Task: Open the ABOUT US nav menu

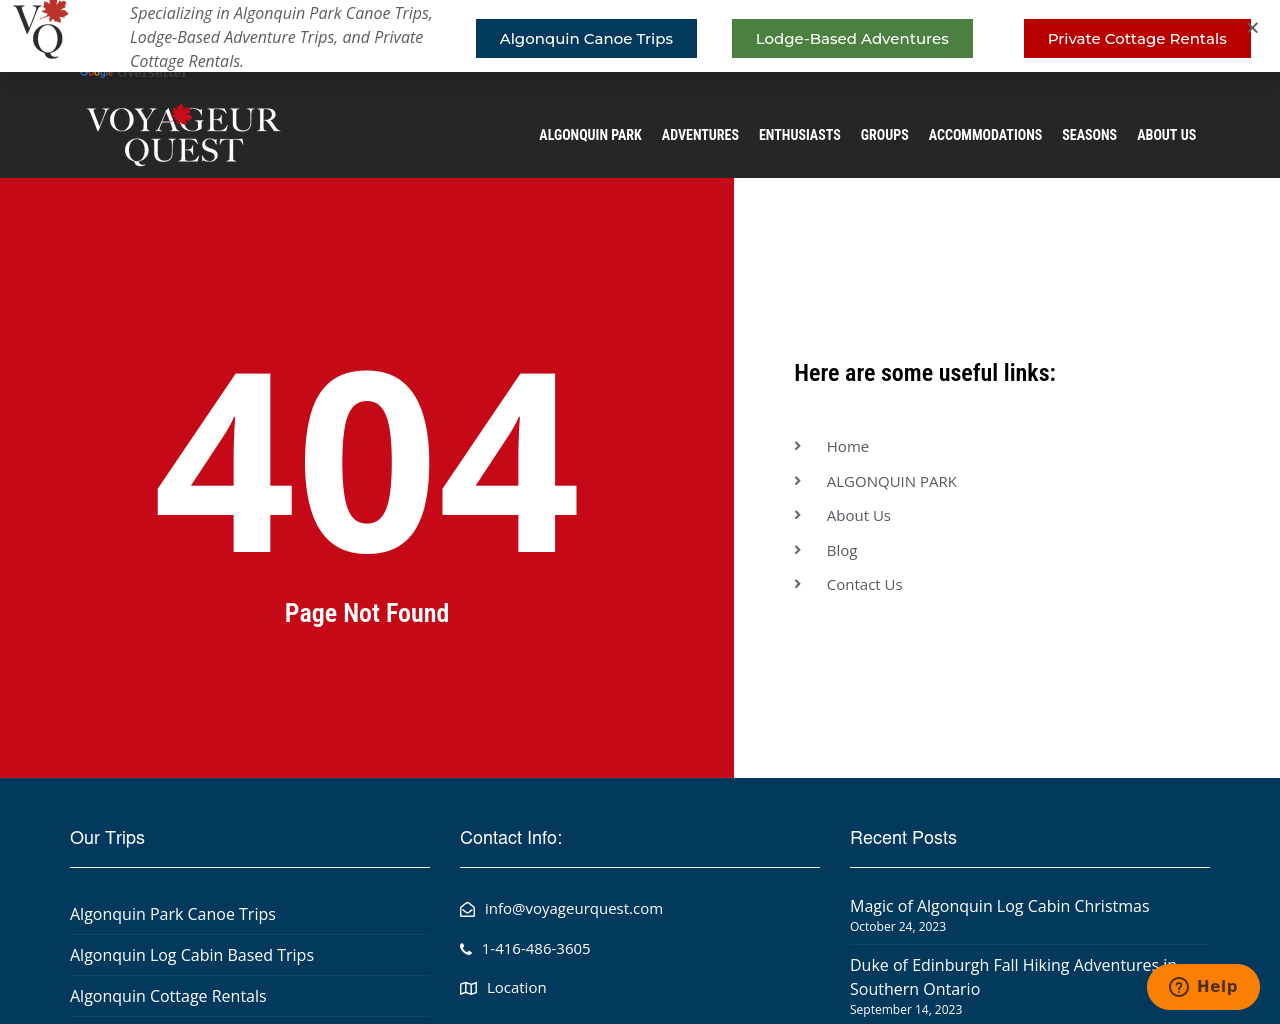Action: [1166, 135]
